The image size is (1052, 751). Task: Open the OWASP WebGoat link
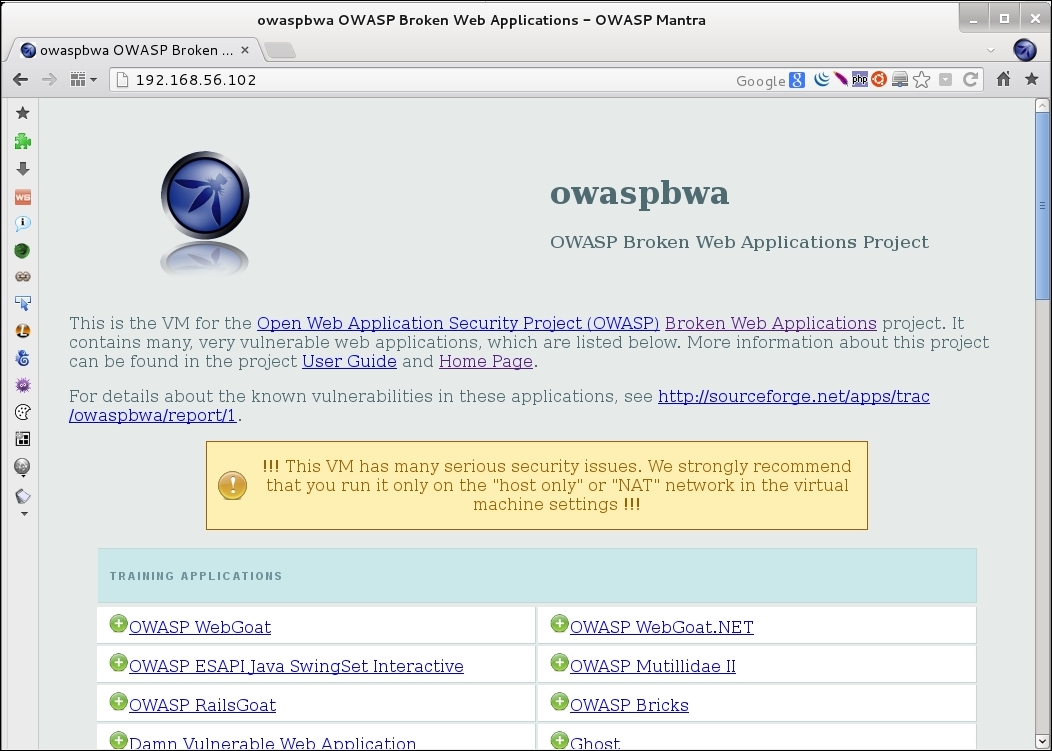200,627
